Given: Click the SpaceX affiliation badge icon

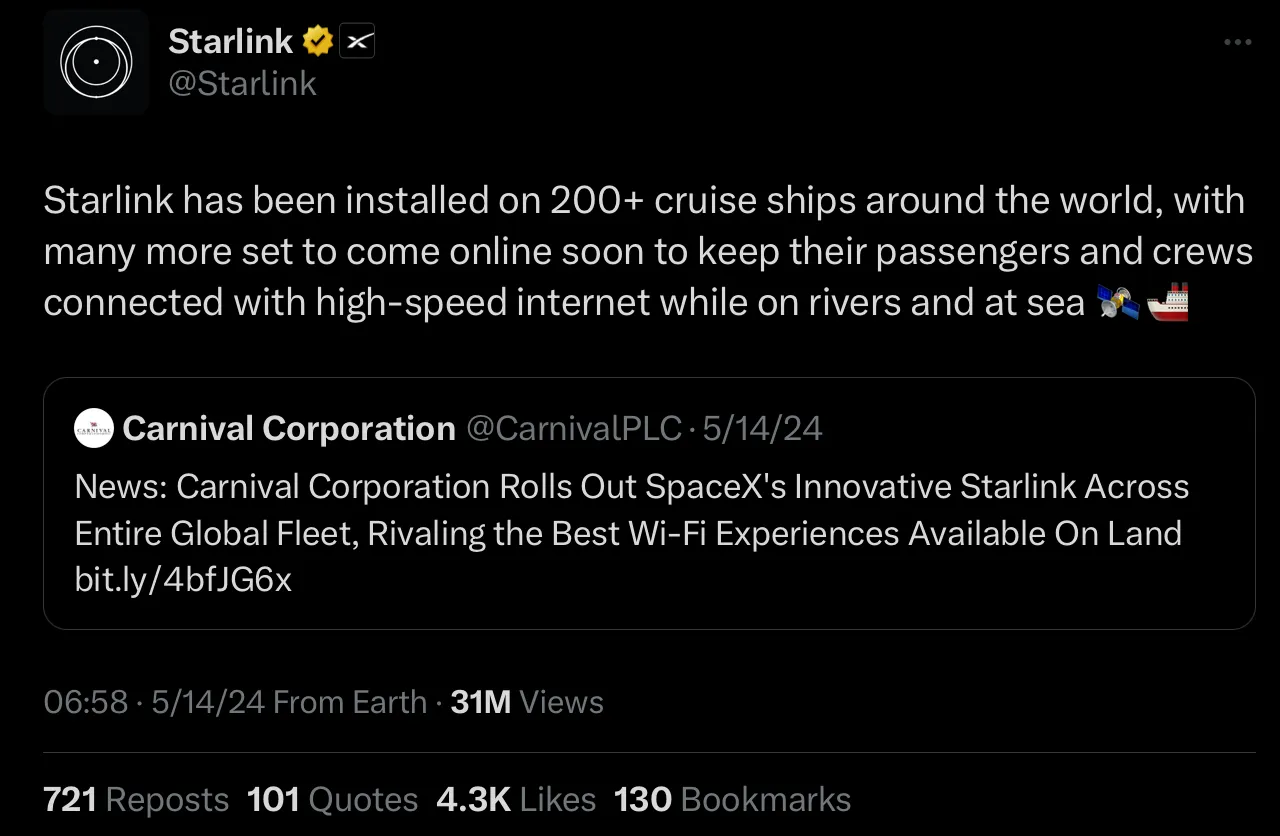Looking at the screenshot, I should [357, 42].
